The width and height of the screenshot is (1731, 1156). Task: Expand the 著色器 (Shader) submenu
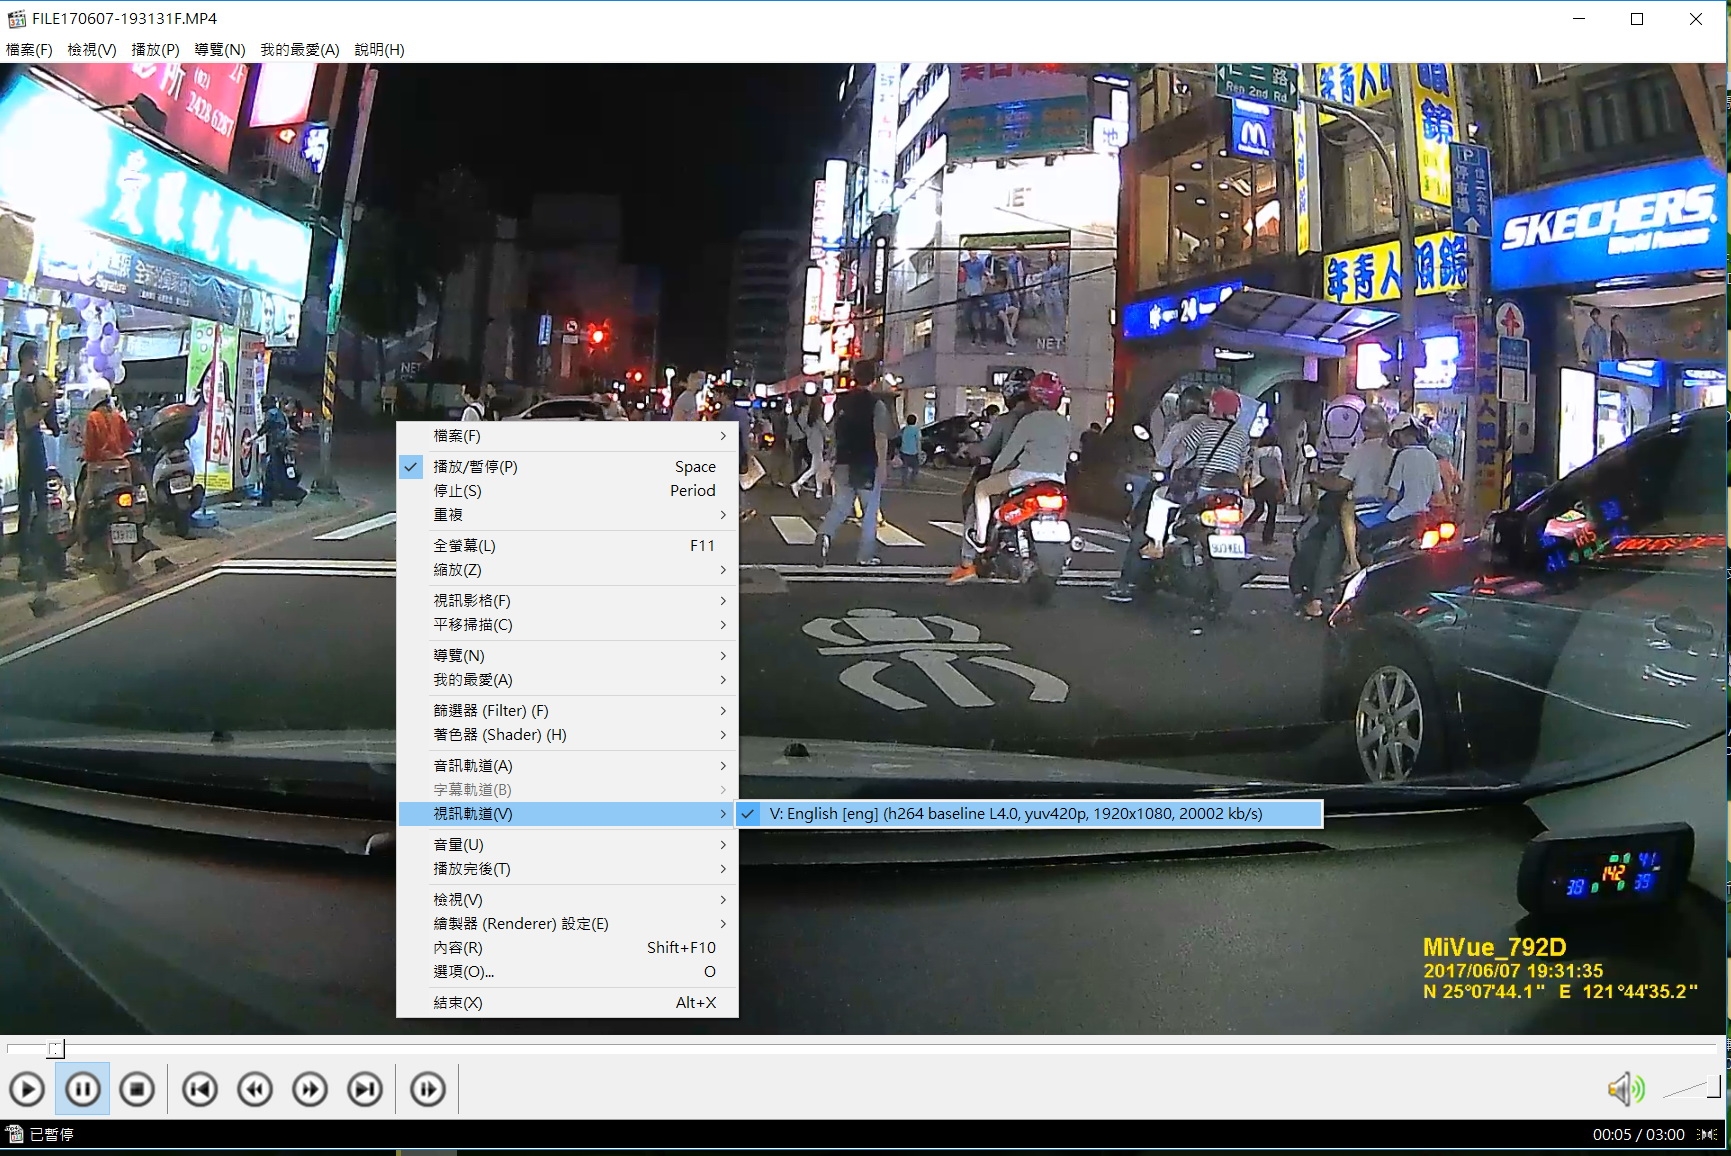pos(568,735)
